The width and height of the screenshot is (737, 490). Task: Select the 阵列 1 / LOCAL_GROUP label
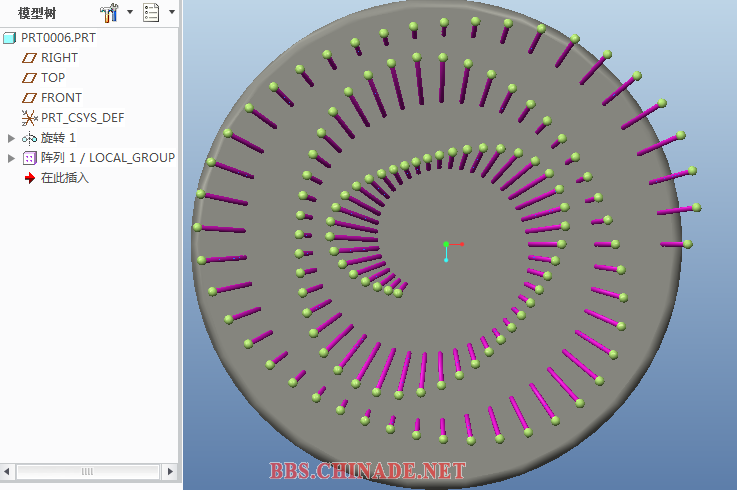[108, 158]
